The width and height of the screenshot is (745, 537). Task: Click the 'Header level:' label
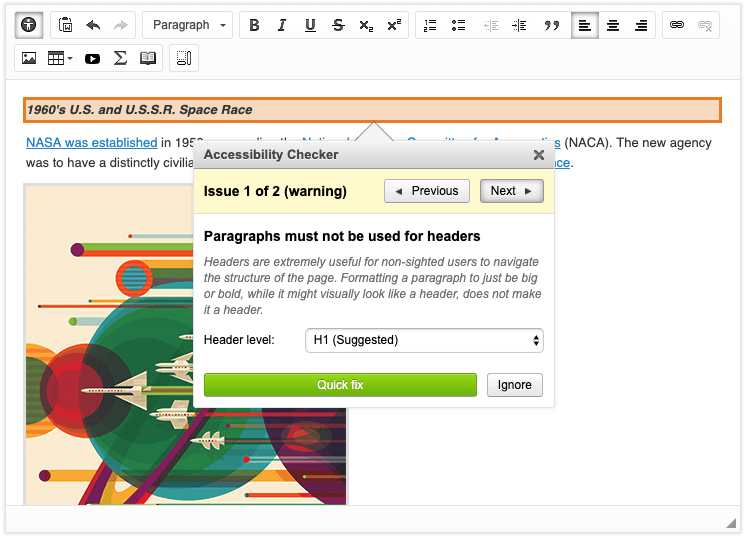pyautogui.click(x=239, y=340)
